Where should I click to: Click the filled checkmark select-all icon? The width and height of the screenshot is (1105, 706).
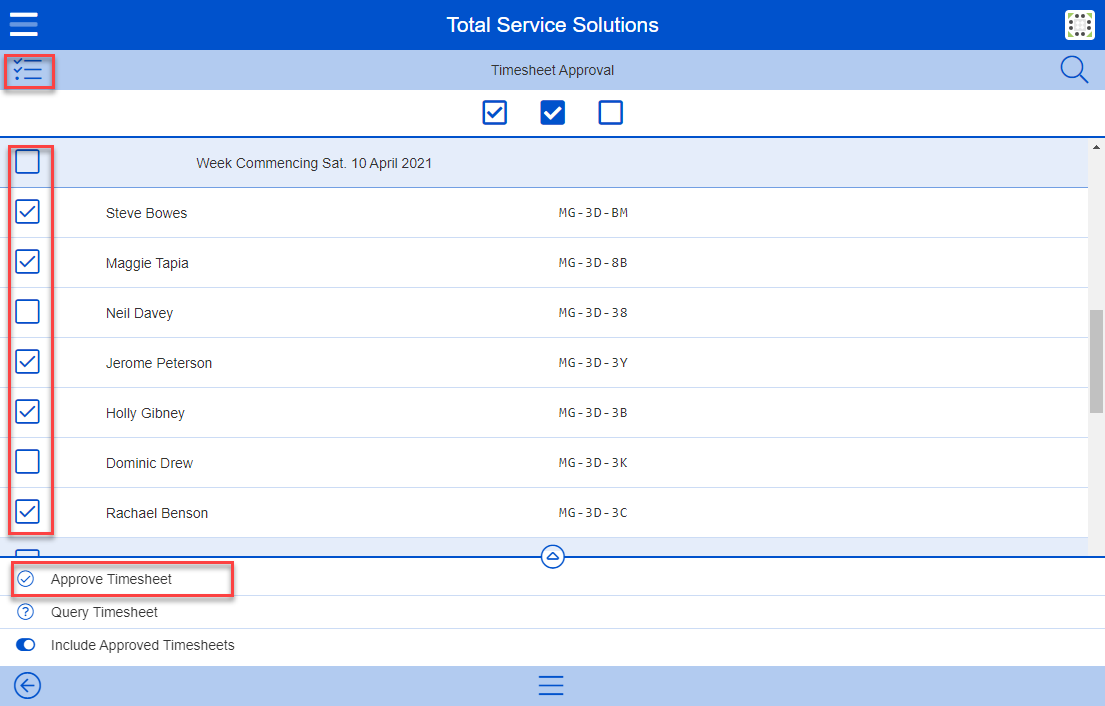552,112
